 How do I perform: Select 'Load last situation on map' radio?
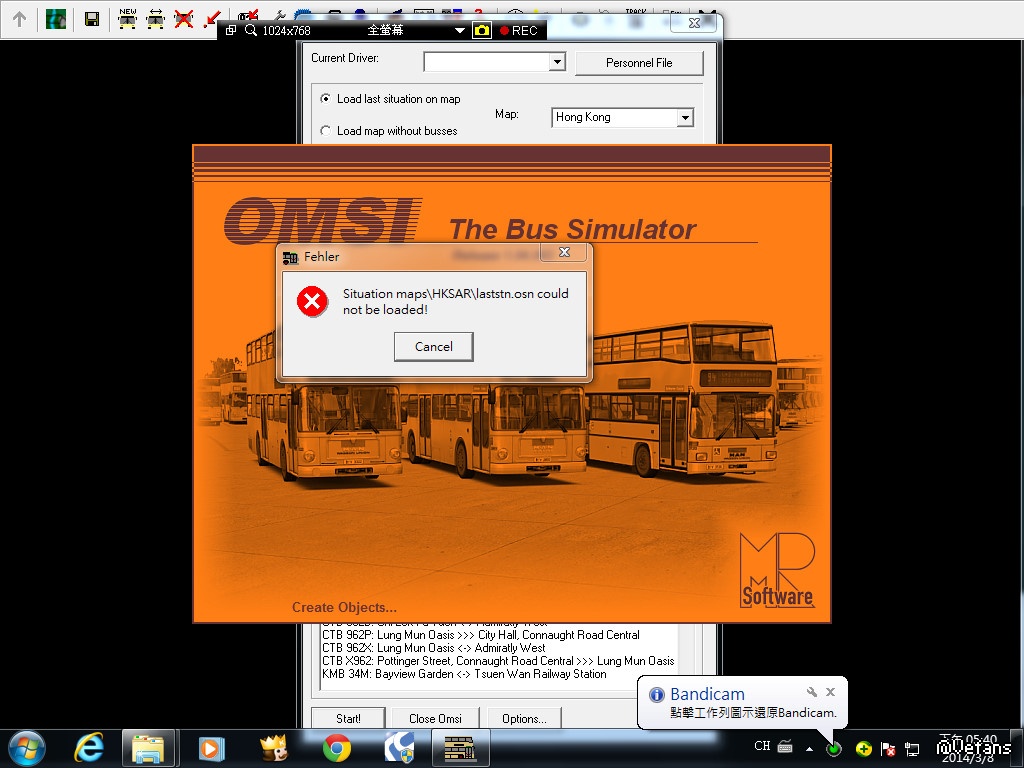(325, 99)
